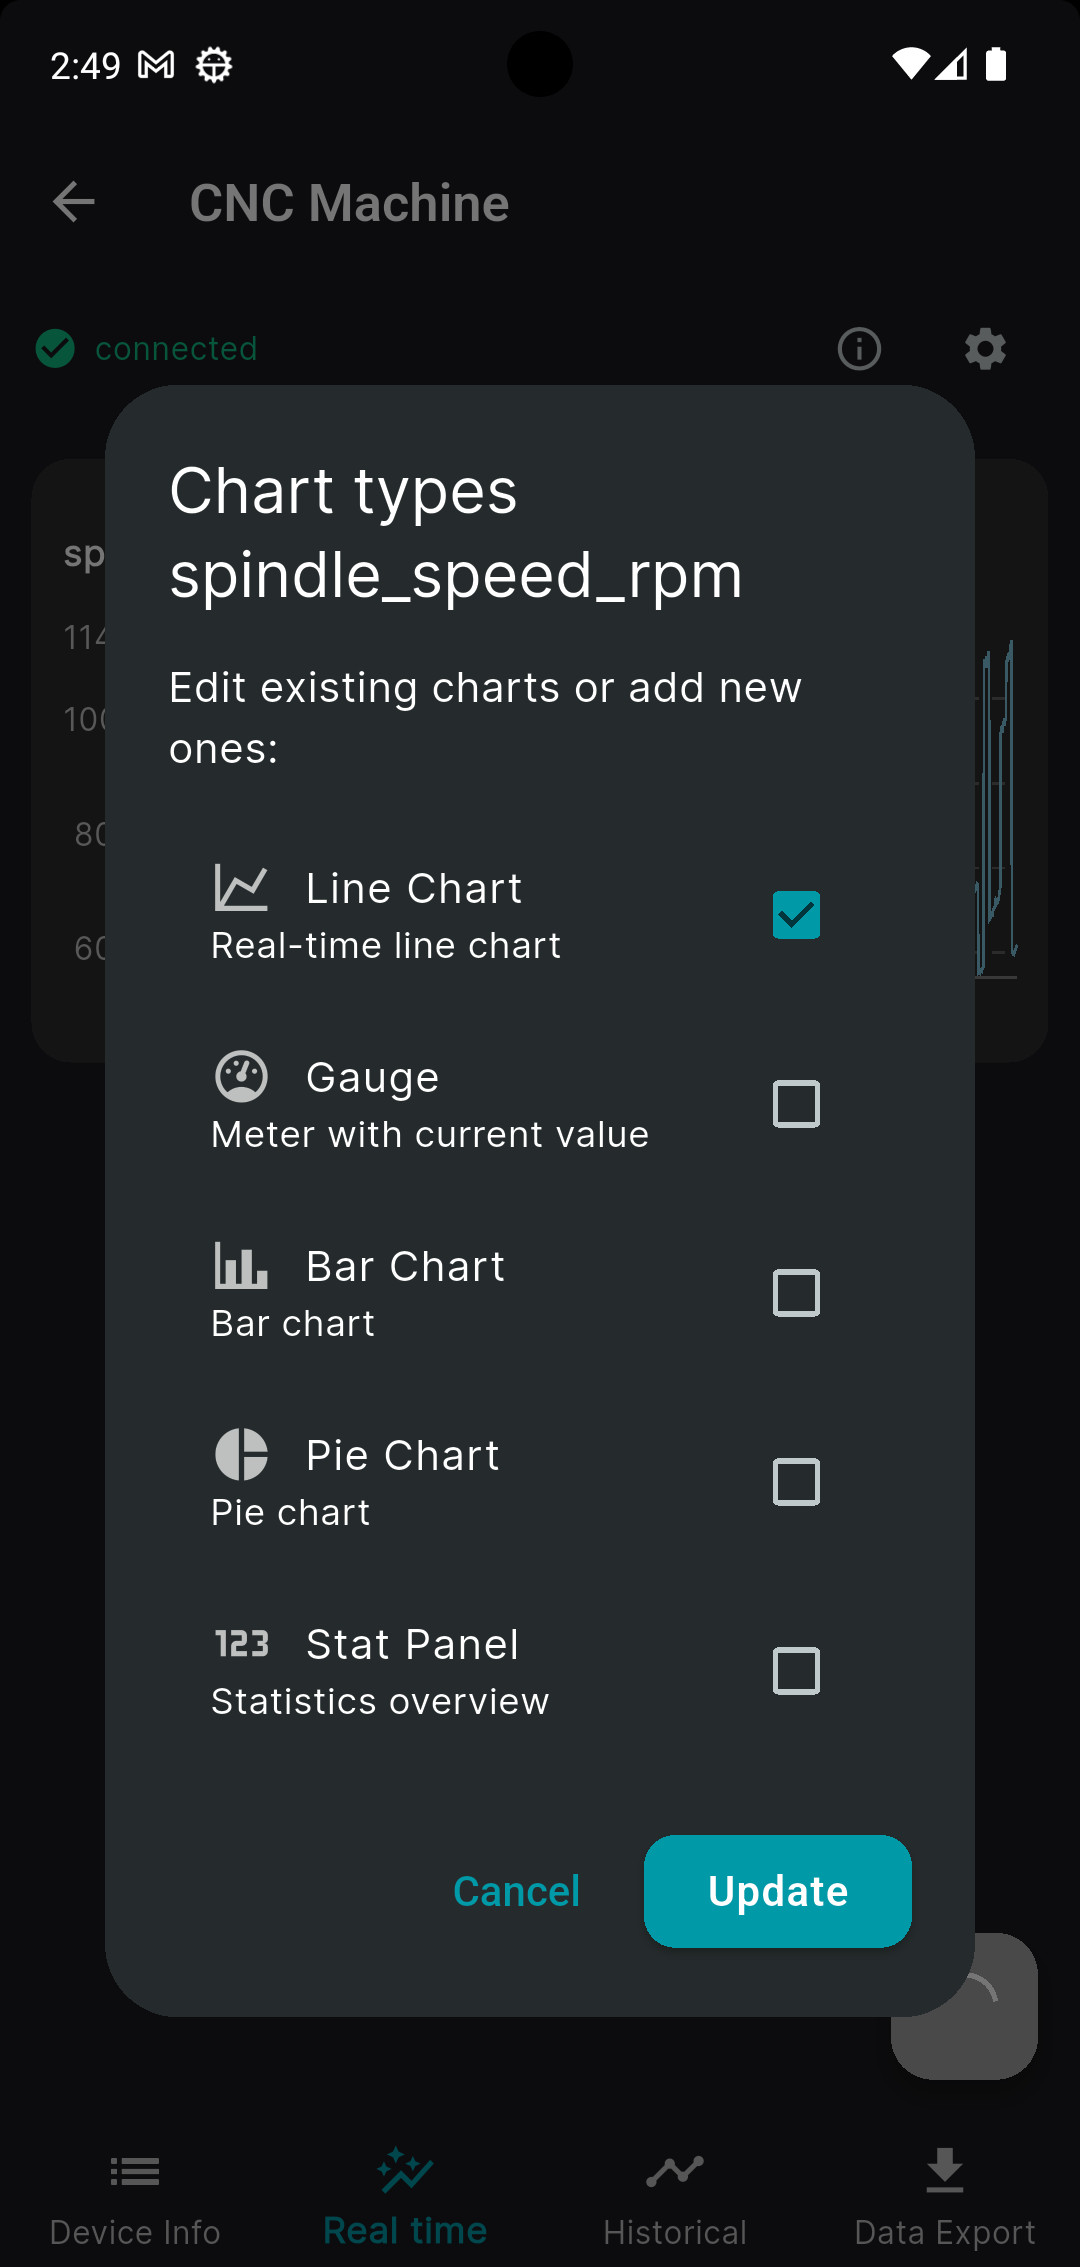This screenshot has height=2267, width=1080.
Task: Open the device settings gear icon
Action: click(x=984, y=349)
